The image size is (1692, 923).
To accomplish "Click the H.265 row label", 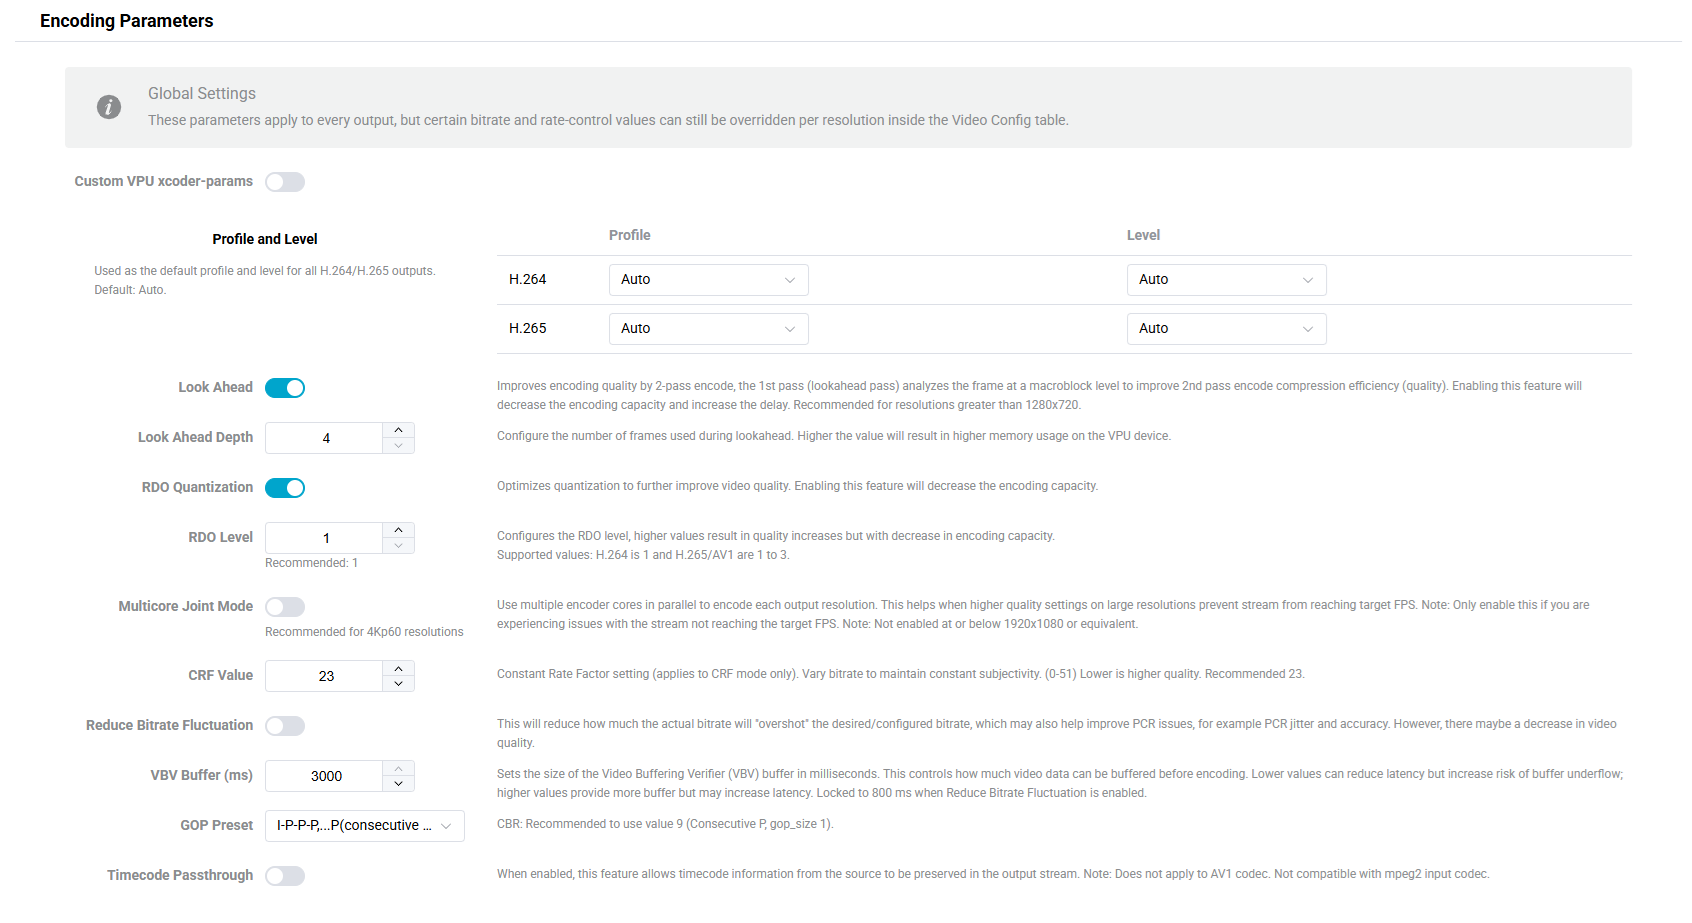I will tap(528, 329).
